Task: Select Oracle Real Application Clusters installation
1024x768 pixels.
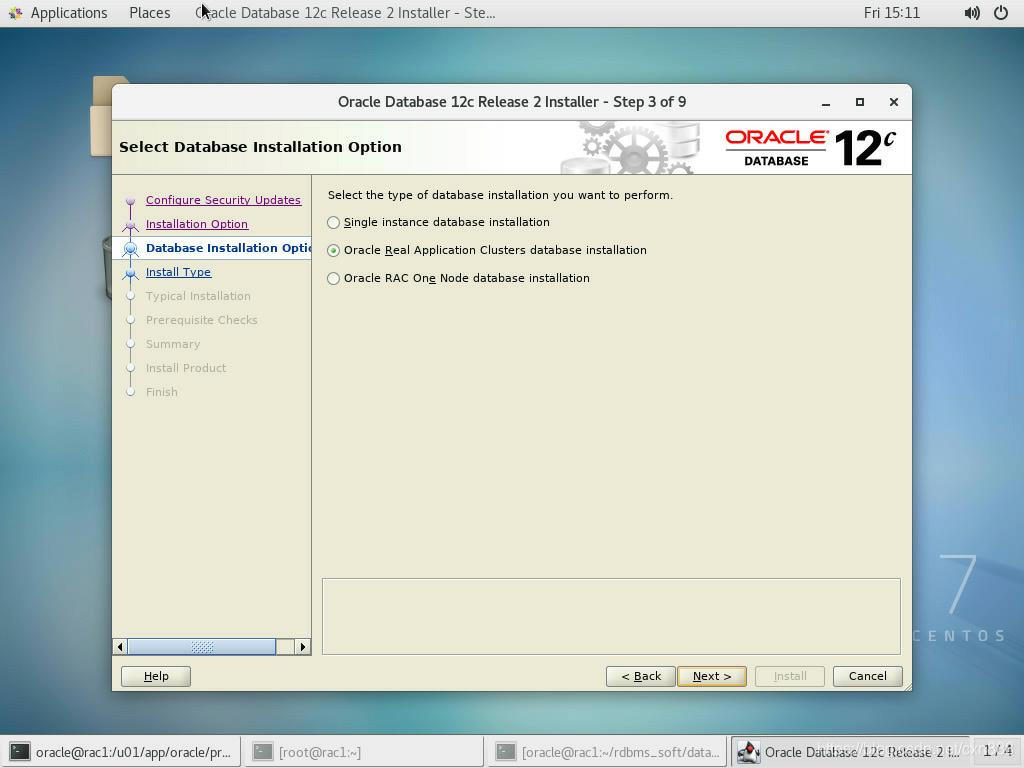Action: point(334,250)
